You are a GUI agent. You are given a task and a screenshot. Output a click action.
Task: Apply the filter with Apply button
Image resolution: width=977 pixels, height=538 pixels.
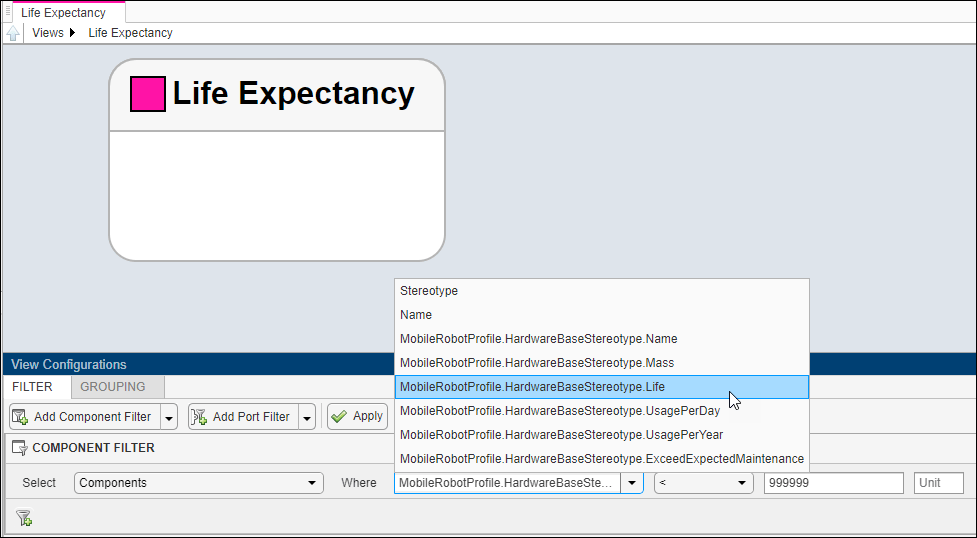(358, 416)
